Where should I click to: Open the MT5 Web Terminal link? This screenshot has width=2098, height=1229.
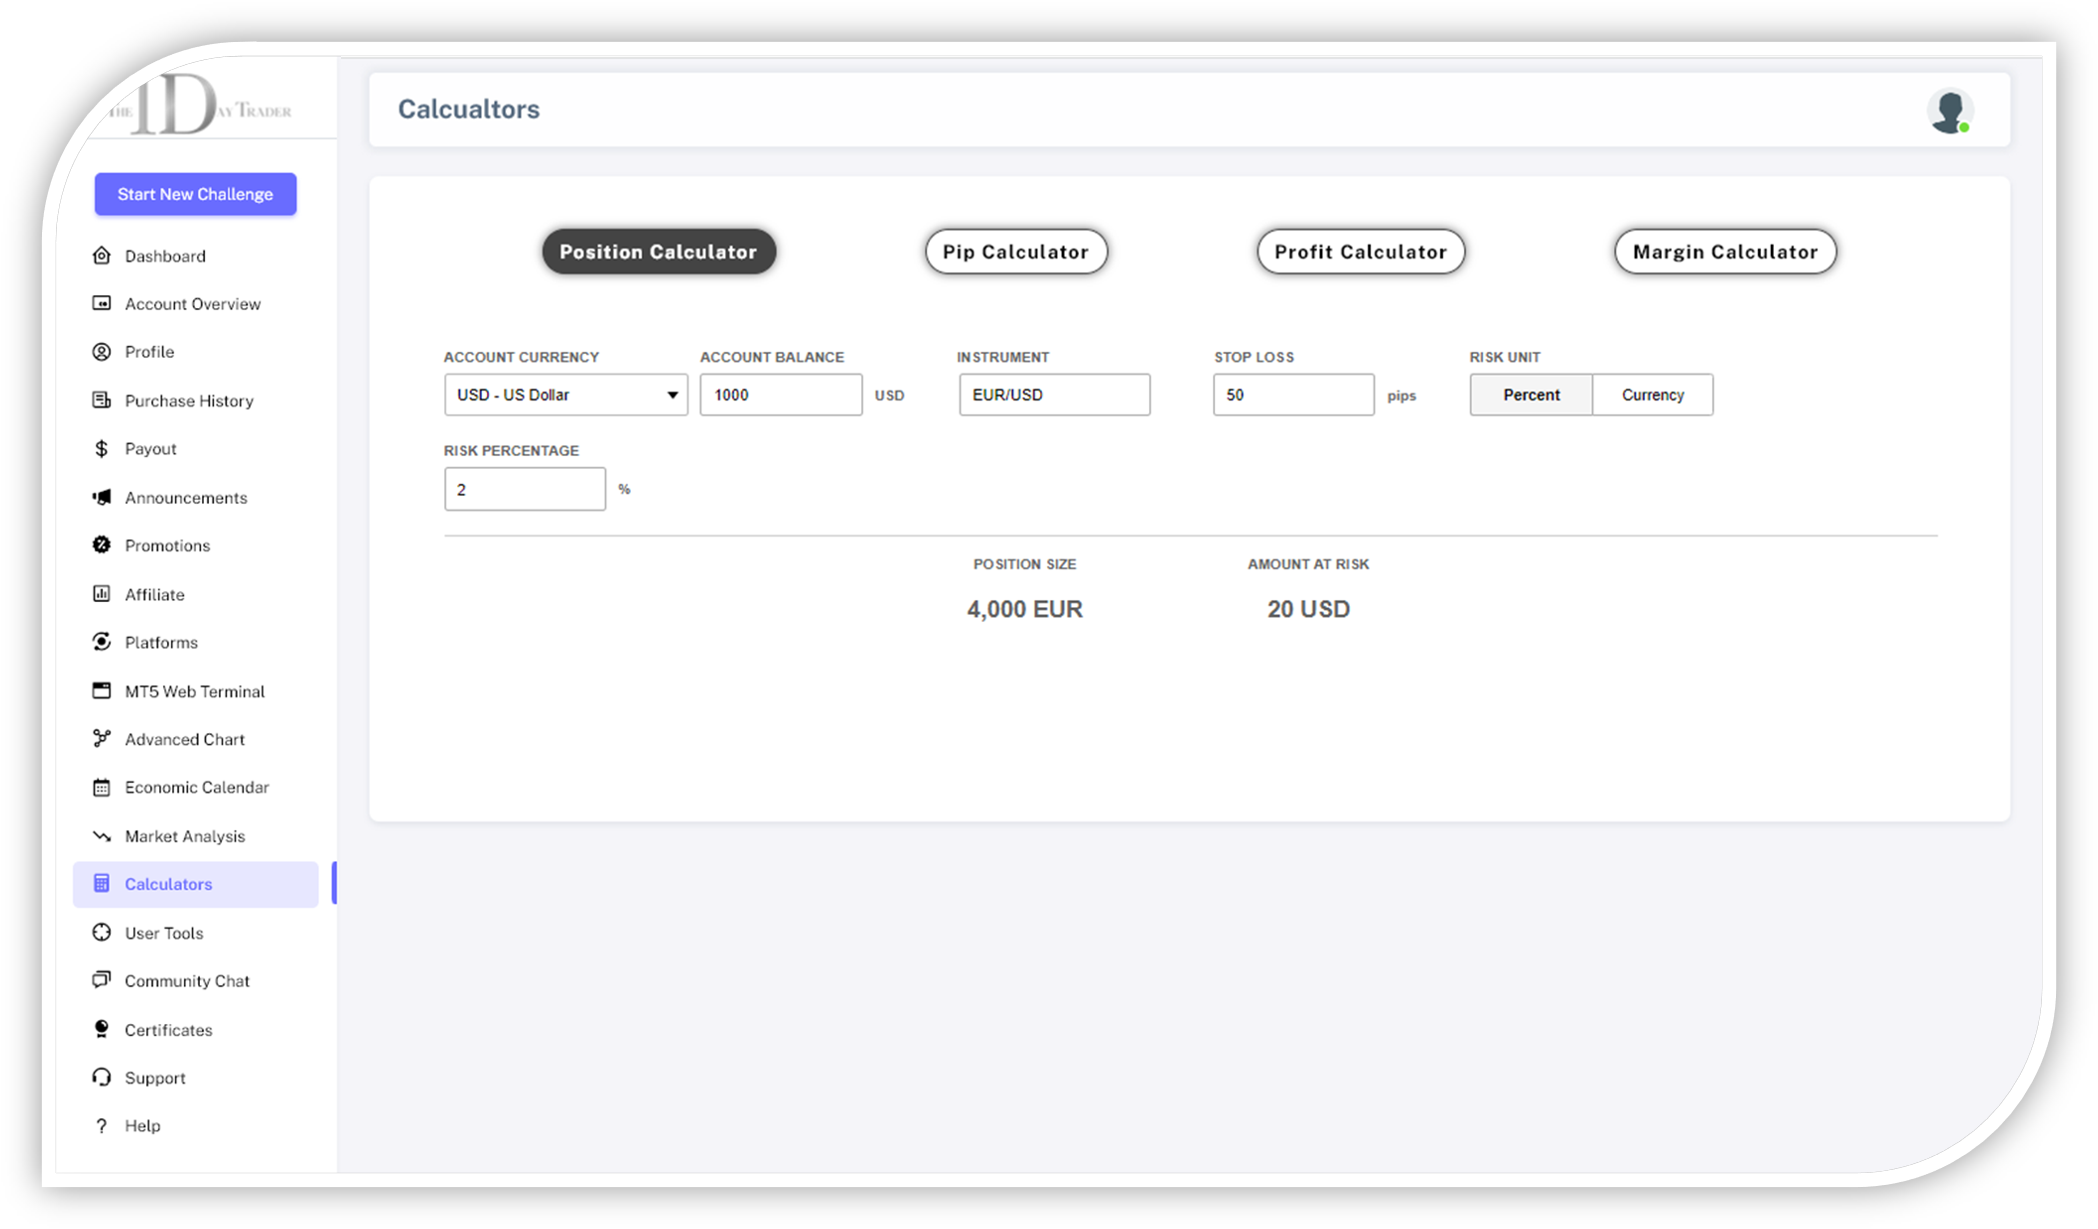194,691
